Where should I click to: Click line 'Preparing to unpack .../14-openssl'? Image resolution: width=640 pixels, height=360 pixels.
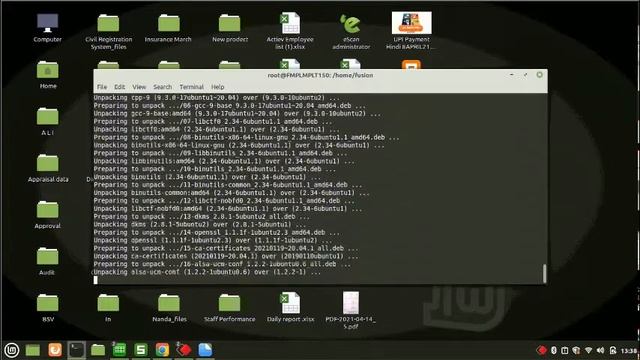(x=216, y=232)
